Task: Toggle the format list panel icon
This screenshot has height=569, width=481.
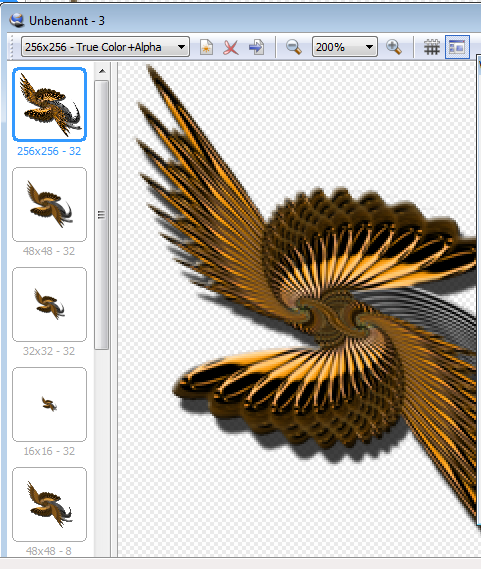Action: pos(457,47)
